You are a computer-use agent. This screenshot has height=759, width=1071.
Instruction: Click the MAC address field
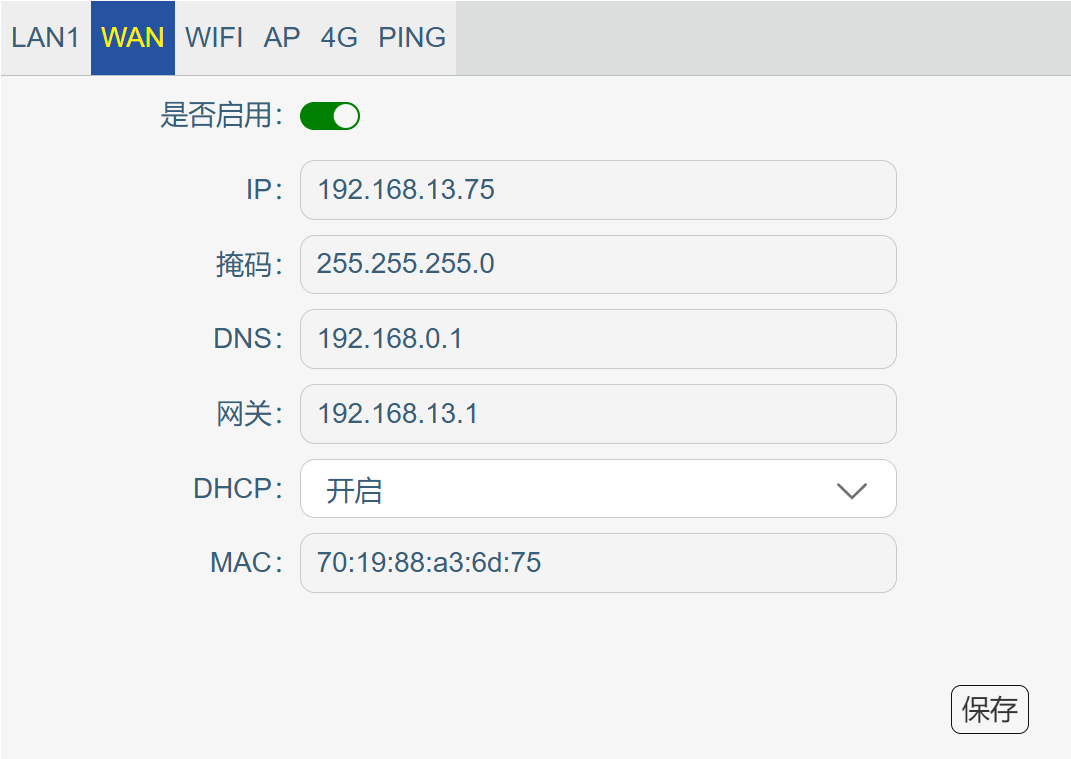pos(598,563)
